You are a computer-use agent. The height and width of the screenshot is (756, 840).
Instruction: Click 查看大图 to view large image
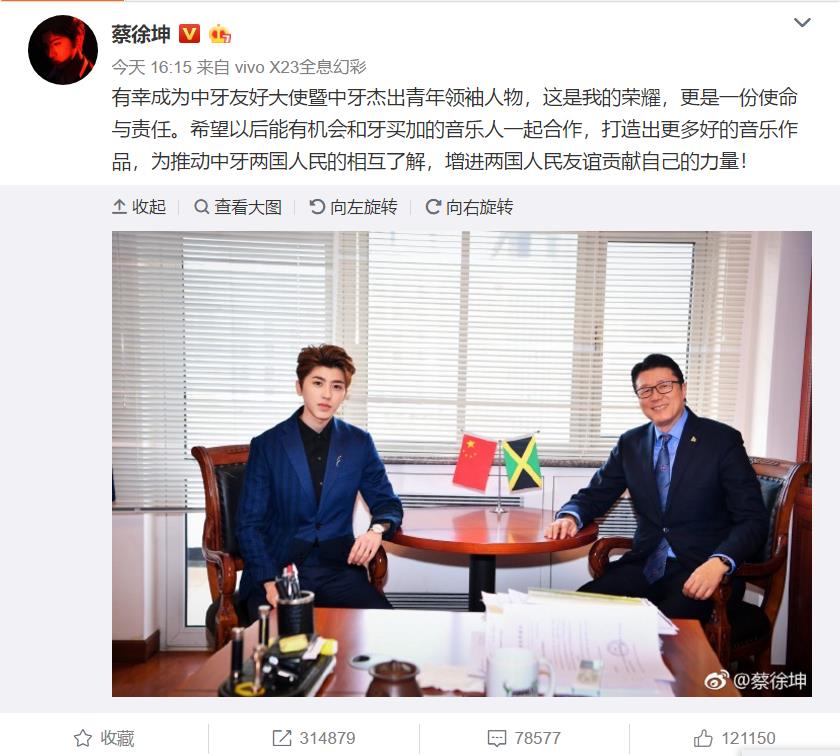click(238, 207)
